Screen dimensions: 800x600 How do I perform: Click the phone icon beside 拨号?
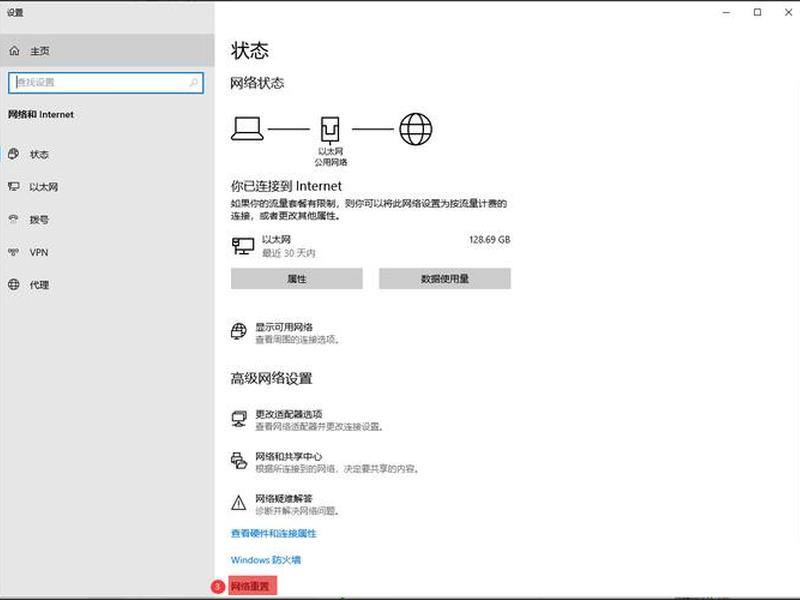pos(14,219)
